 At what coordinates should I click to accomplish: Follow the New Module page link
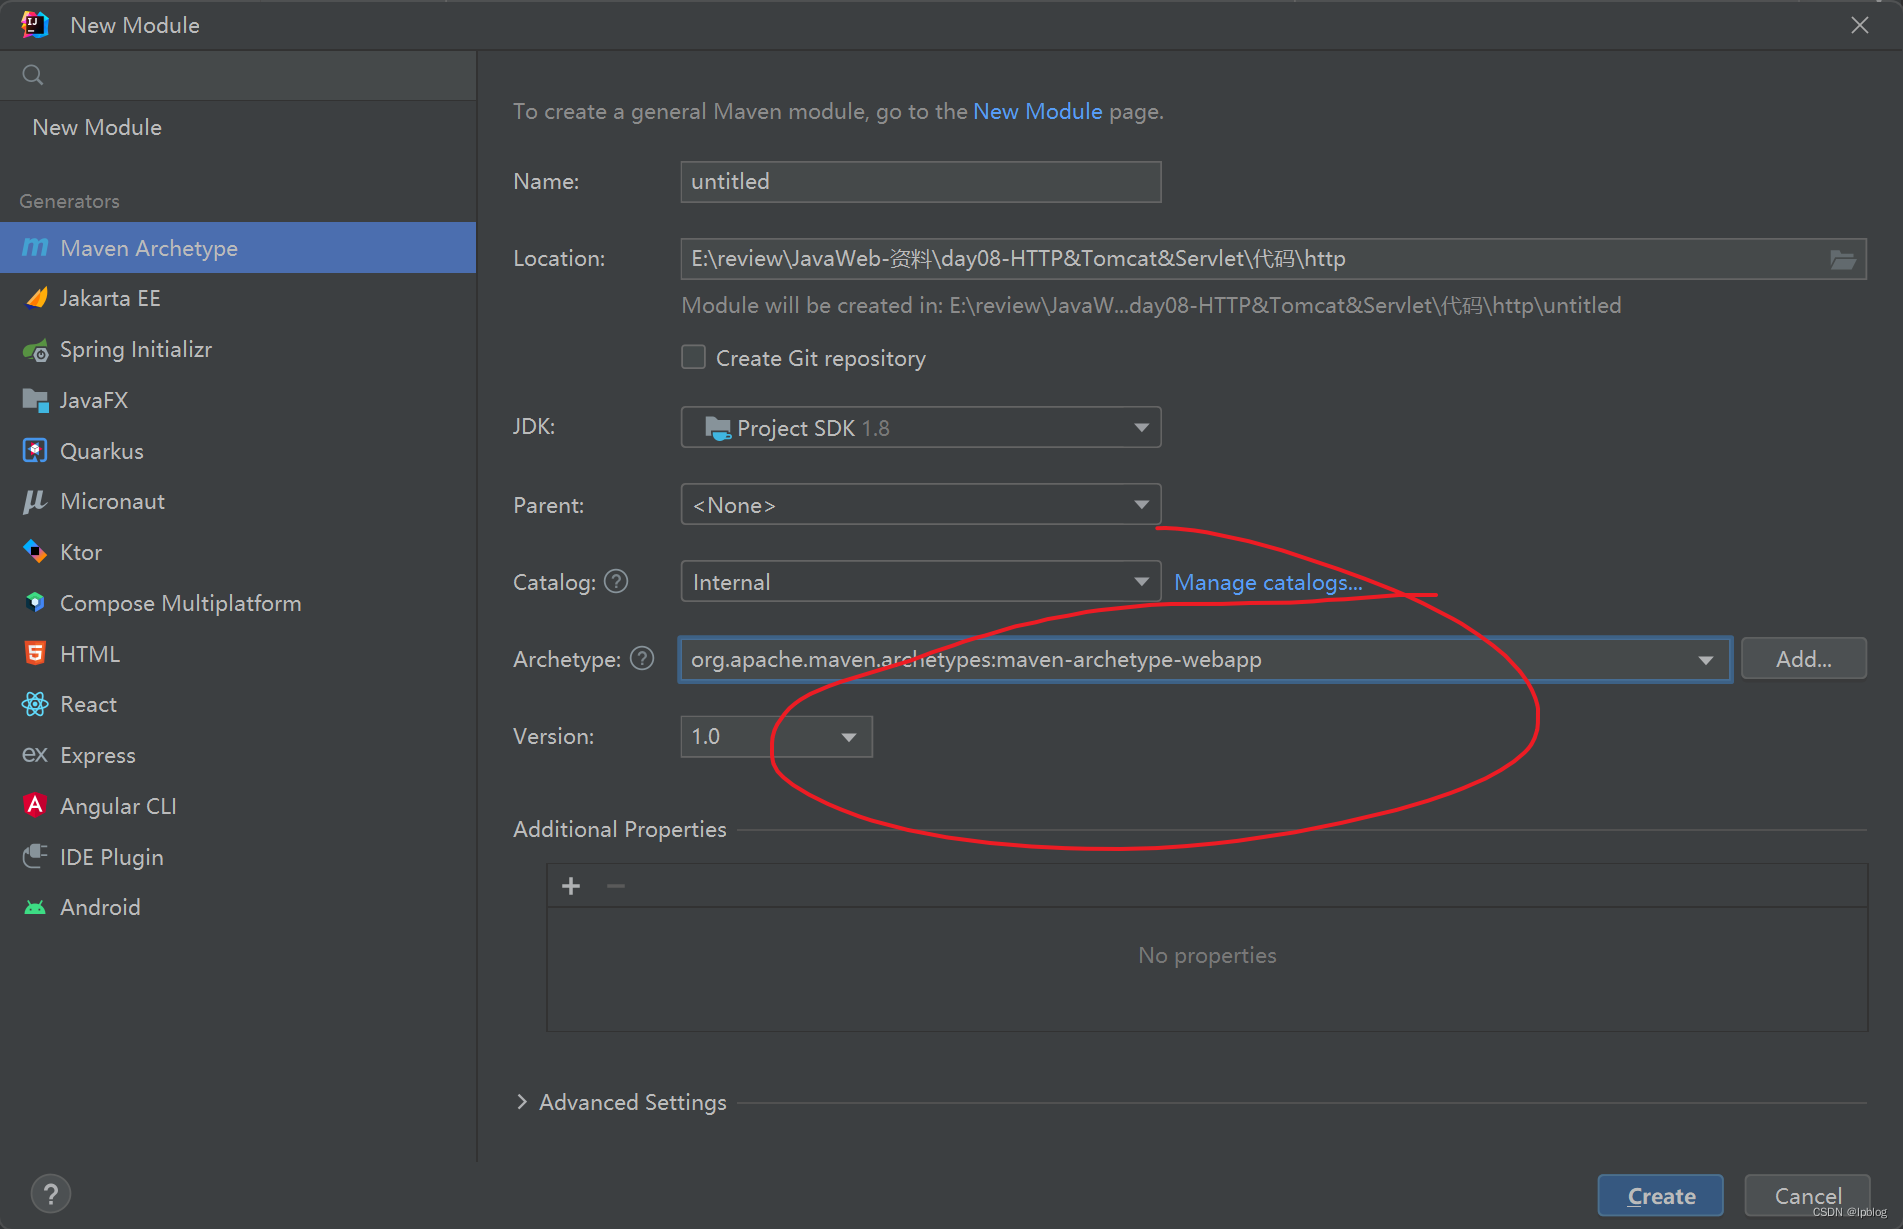pyautogui.click(x=1037, y=111)
